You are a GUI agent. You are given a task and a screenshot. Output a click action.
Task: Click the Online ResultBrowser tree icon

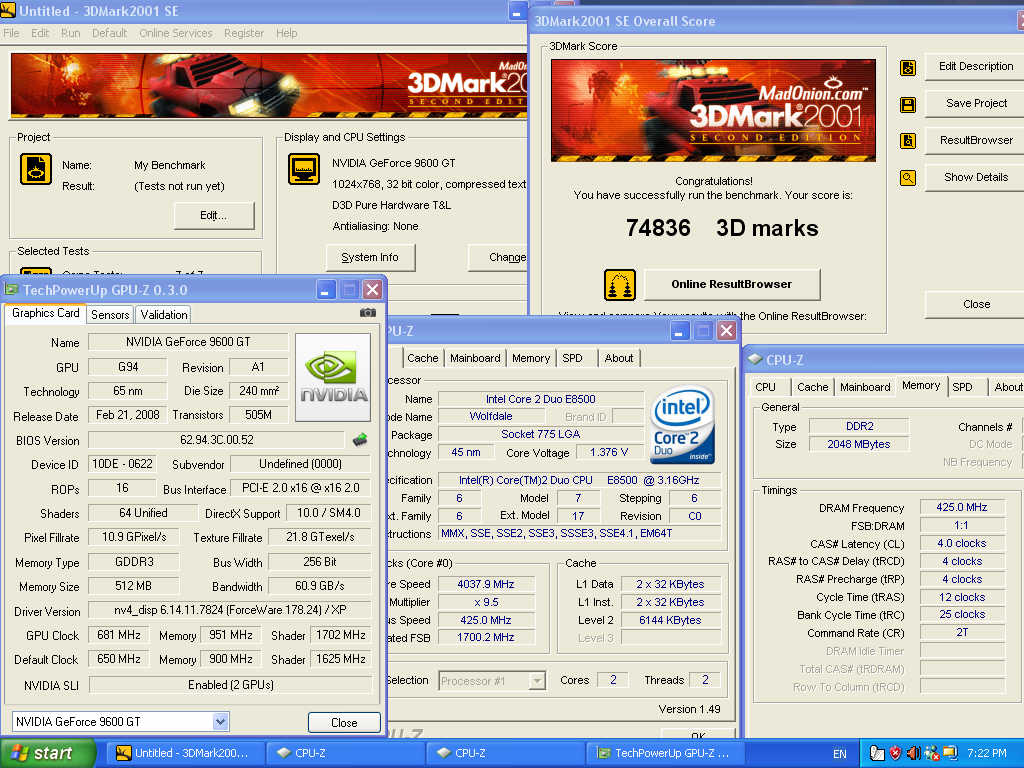click(620, 285)
